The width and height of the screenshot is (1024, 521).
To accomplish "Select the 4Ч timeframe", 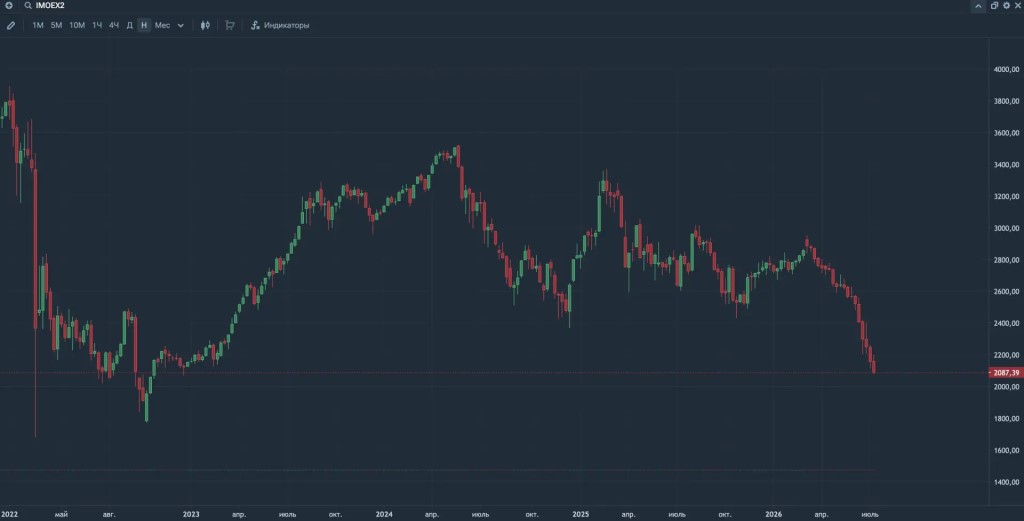I will [x=114, y=25].
